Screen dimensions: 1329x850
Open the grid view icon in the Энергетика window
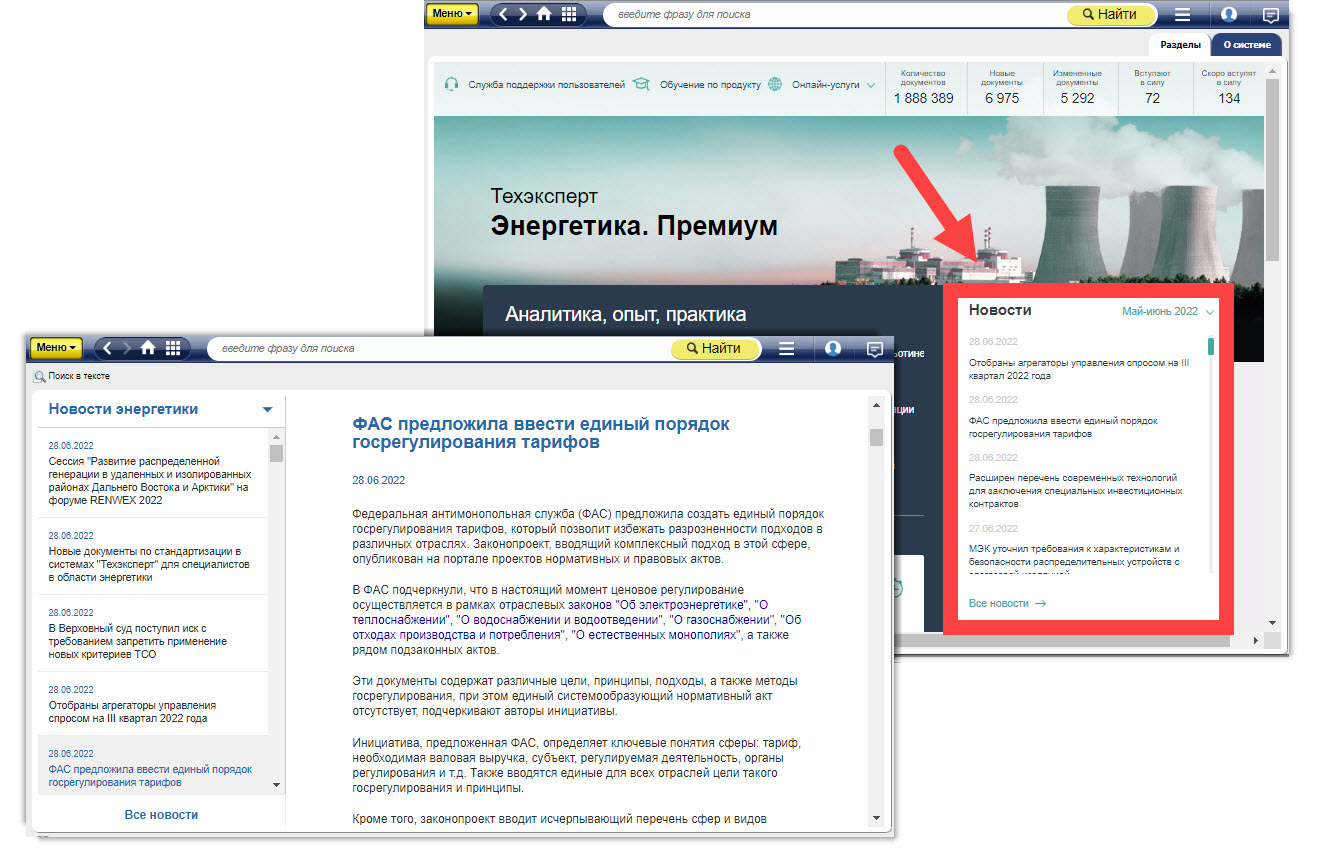(569, 14)
